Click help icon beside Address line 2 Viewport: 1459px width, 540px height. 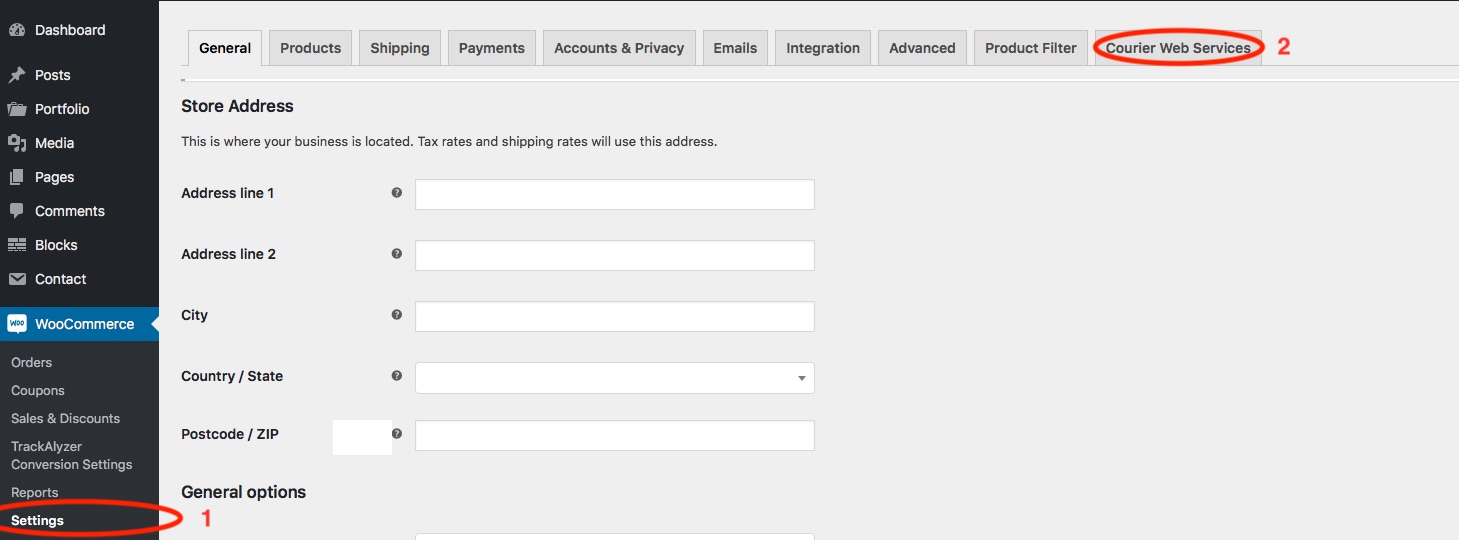click(397, 254)
